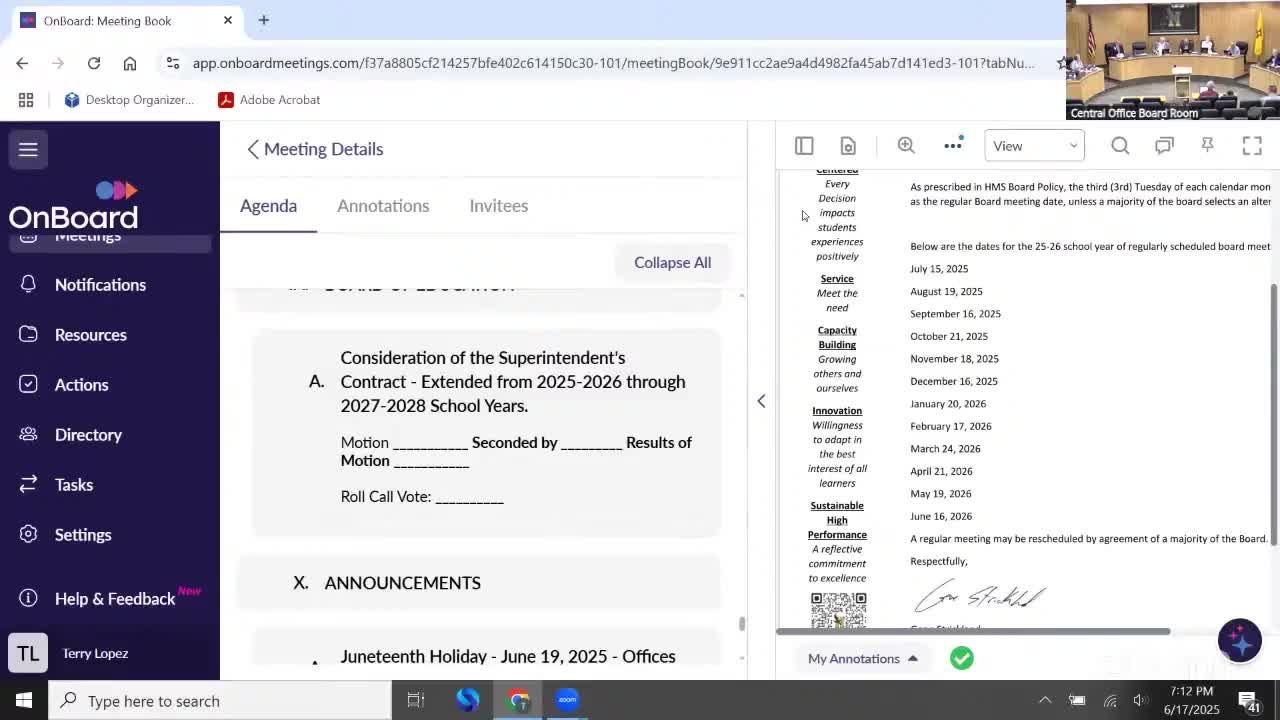Switch to the Agenda tab
1280x720 pixels.
tap(268, 206)
